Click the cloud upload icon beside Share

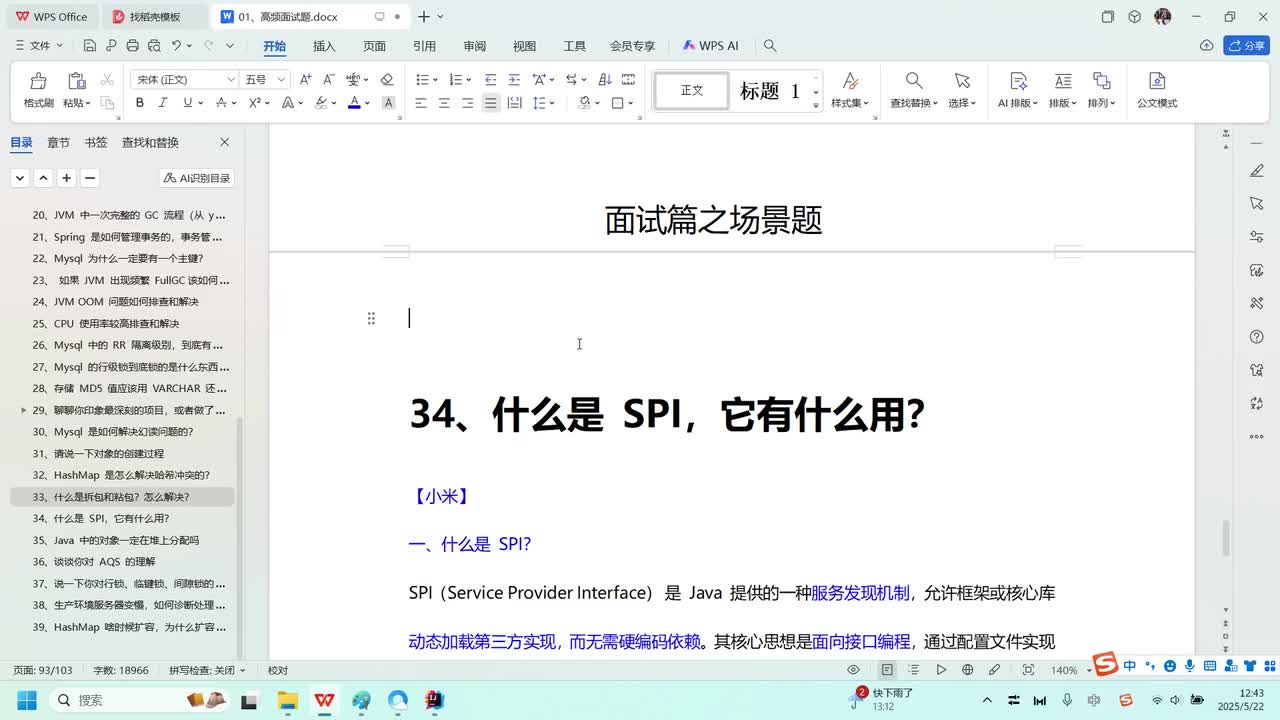tap(1207, 46)
